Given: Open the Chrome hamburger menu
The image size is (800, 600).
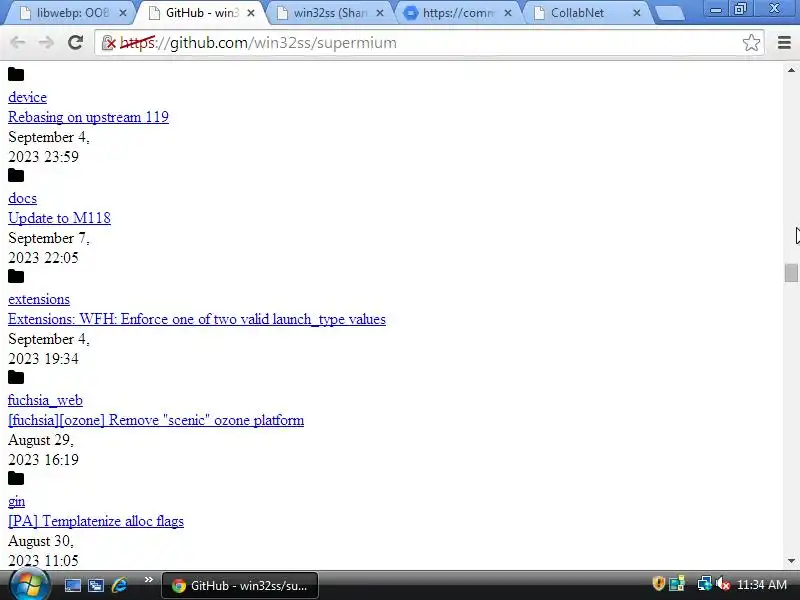Looking at the screenshot, I should [x=784, y=42].
